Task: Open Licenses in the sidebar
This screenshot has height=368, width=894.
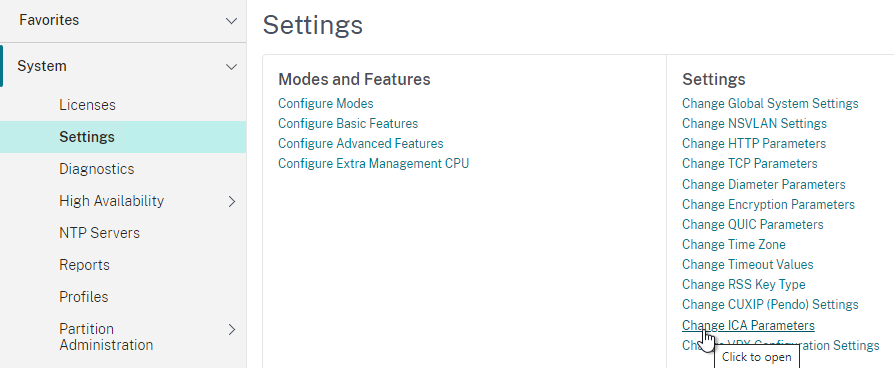Action: pos(87,105)
